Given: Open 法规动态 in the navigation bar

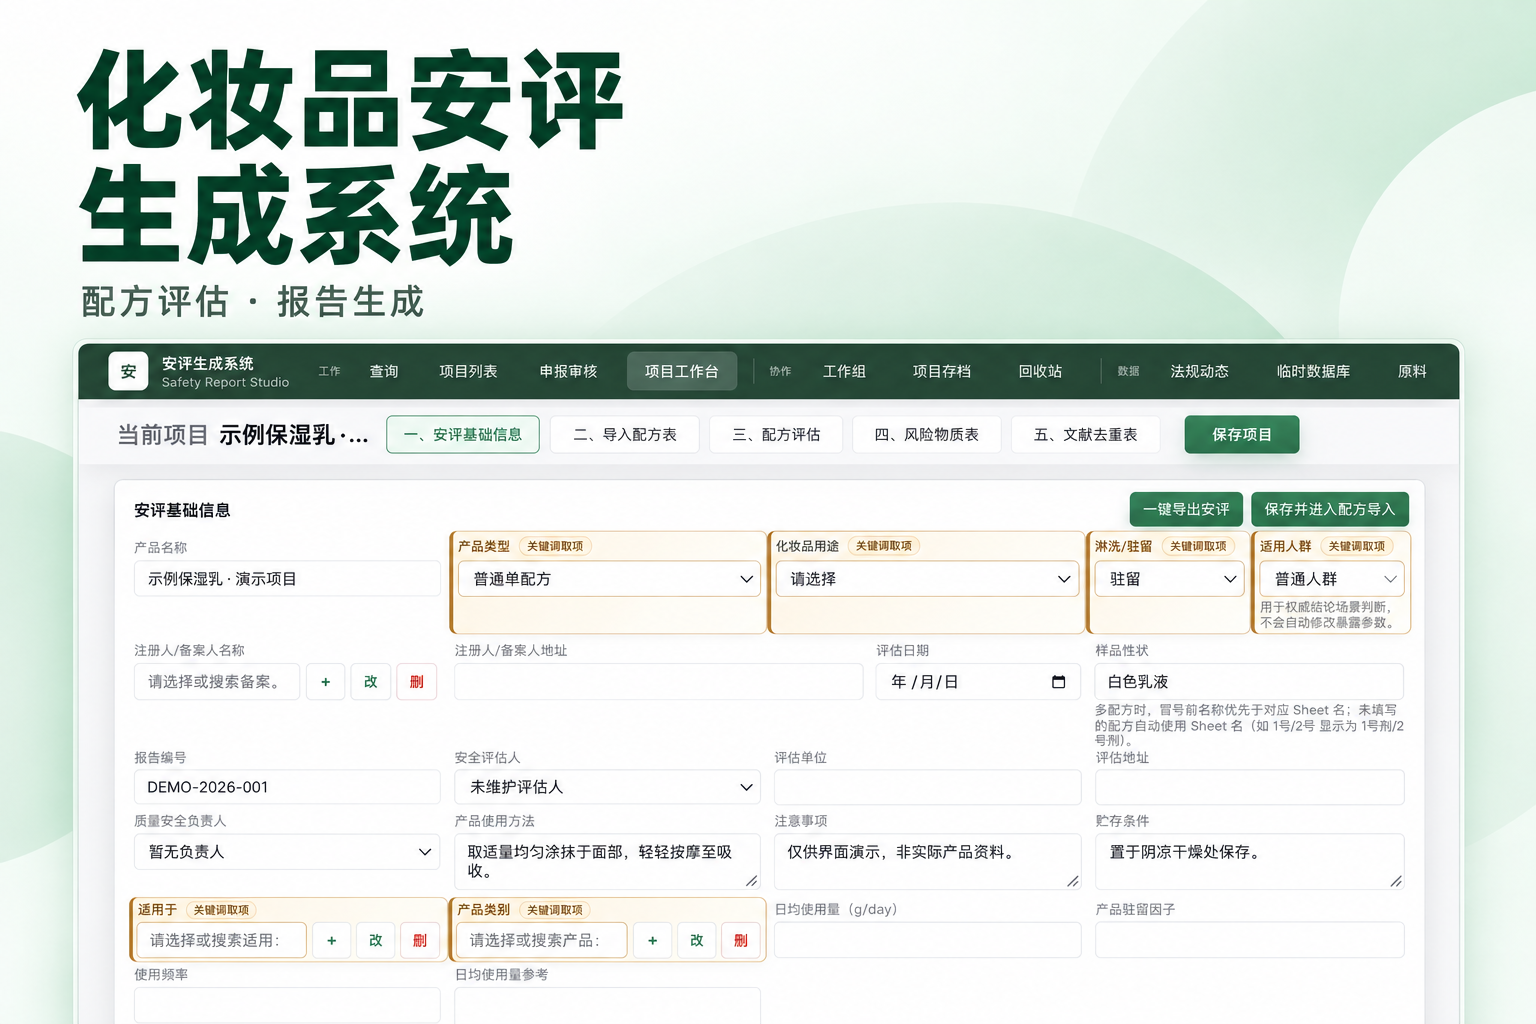Looking at the screenshot, I should pos(1199,371).
